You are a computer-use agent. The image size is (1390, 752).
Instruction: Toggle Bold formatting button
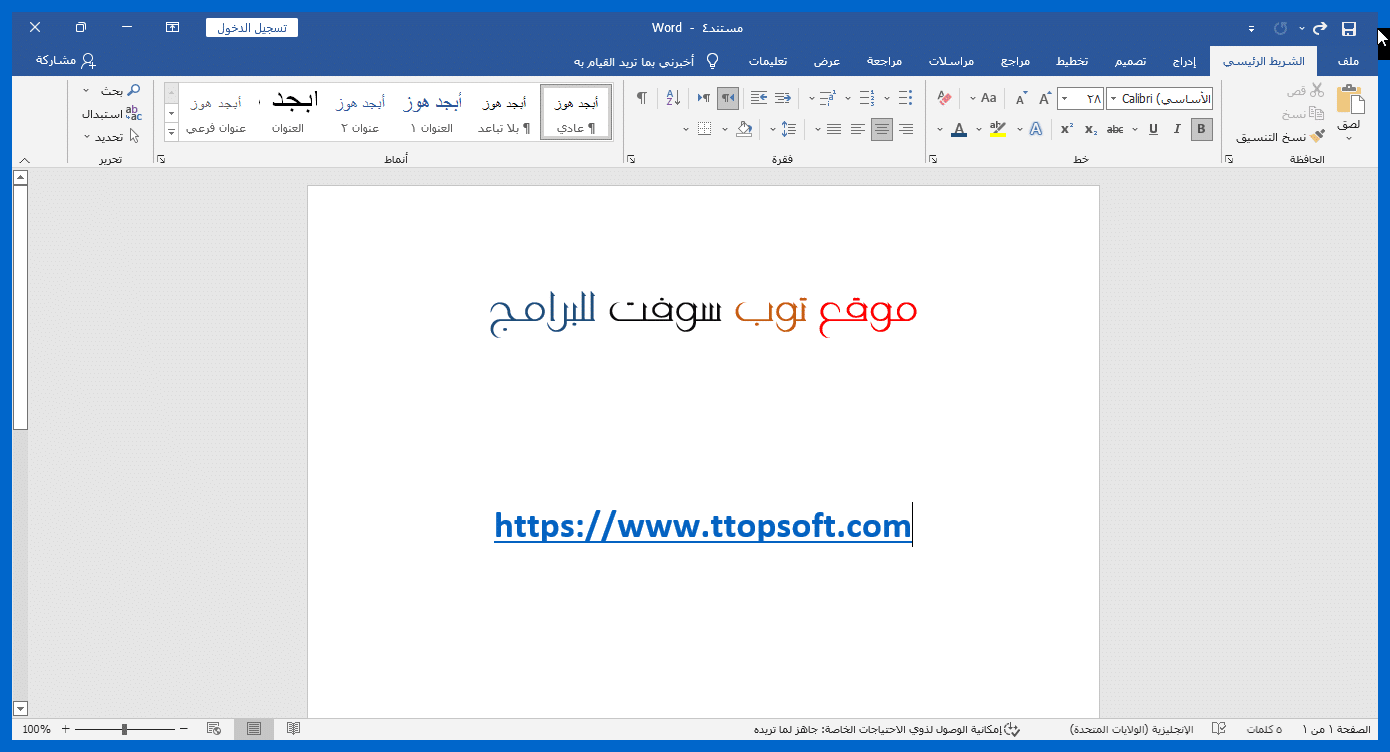1202,129
